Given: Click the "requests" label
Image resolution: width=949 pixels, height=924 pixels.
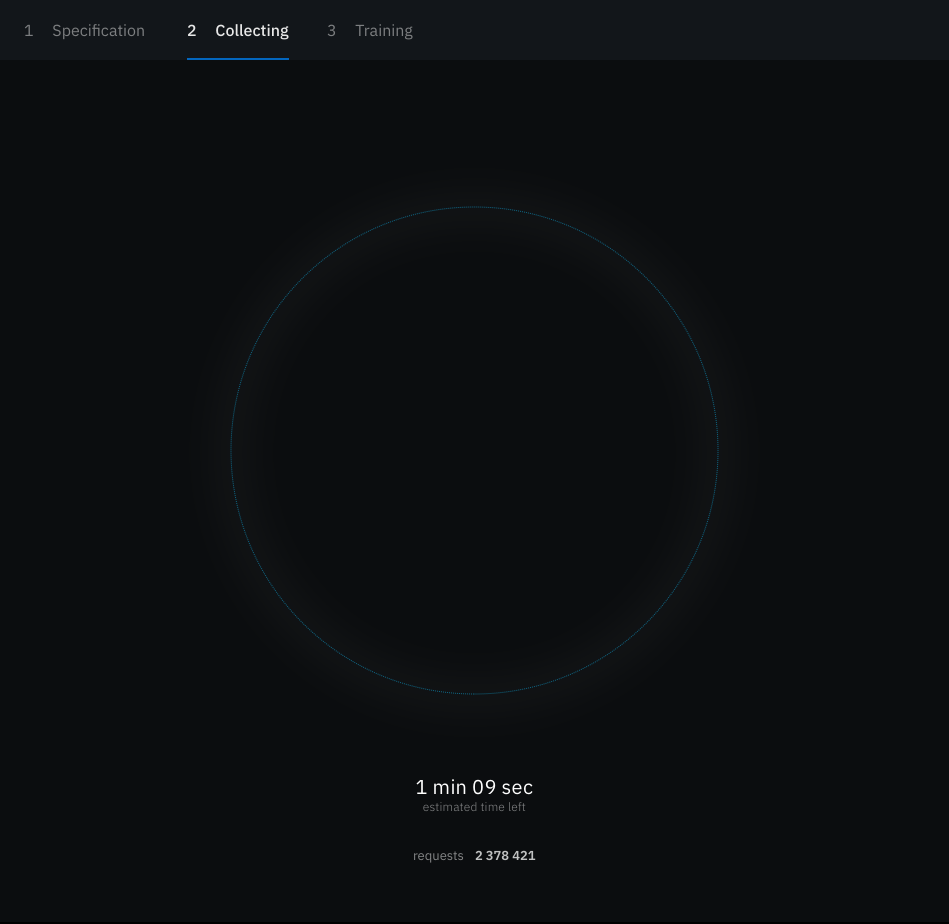Looking at the screenshot, I should (x=438, y=856).
